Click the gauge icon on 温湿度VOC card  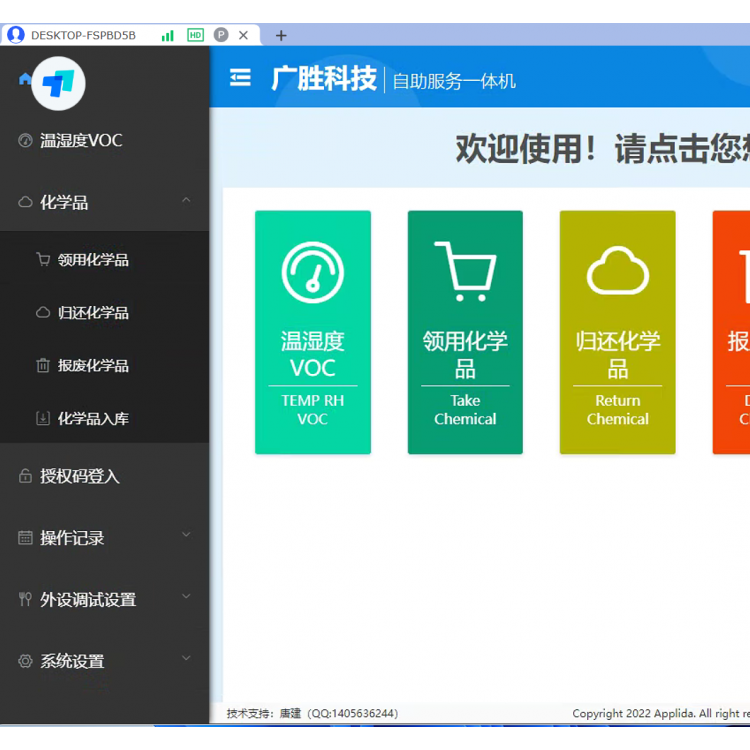coord(312,271)
